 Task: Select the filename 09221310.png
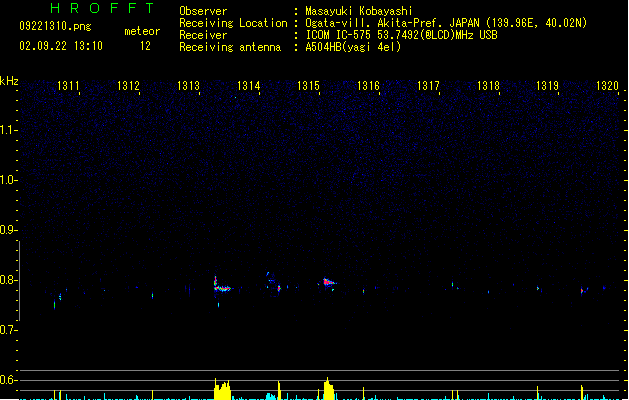[55, 26]
